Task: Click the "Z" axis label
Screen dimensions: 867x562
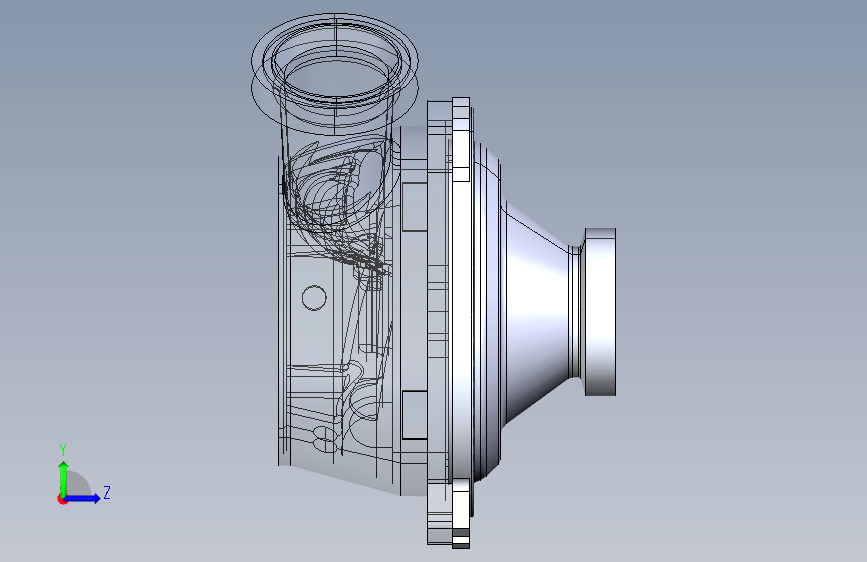Action: [107, 492]
